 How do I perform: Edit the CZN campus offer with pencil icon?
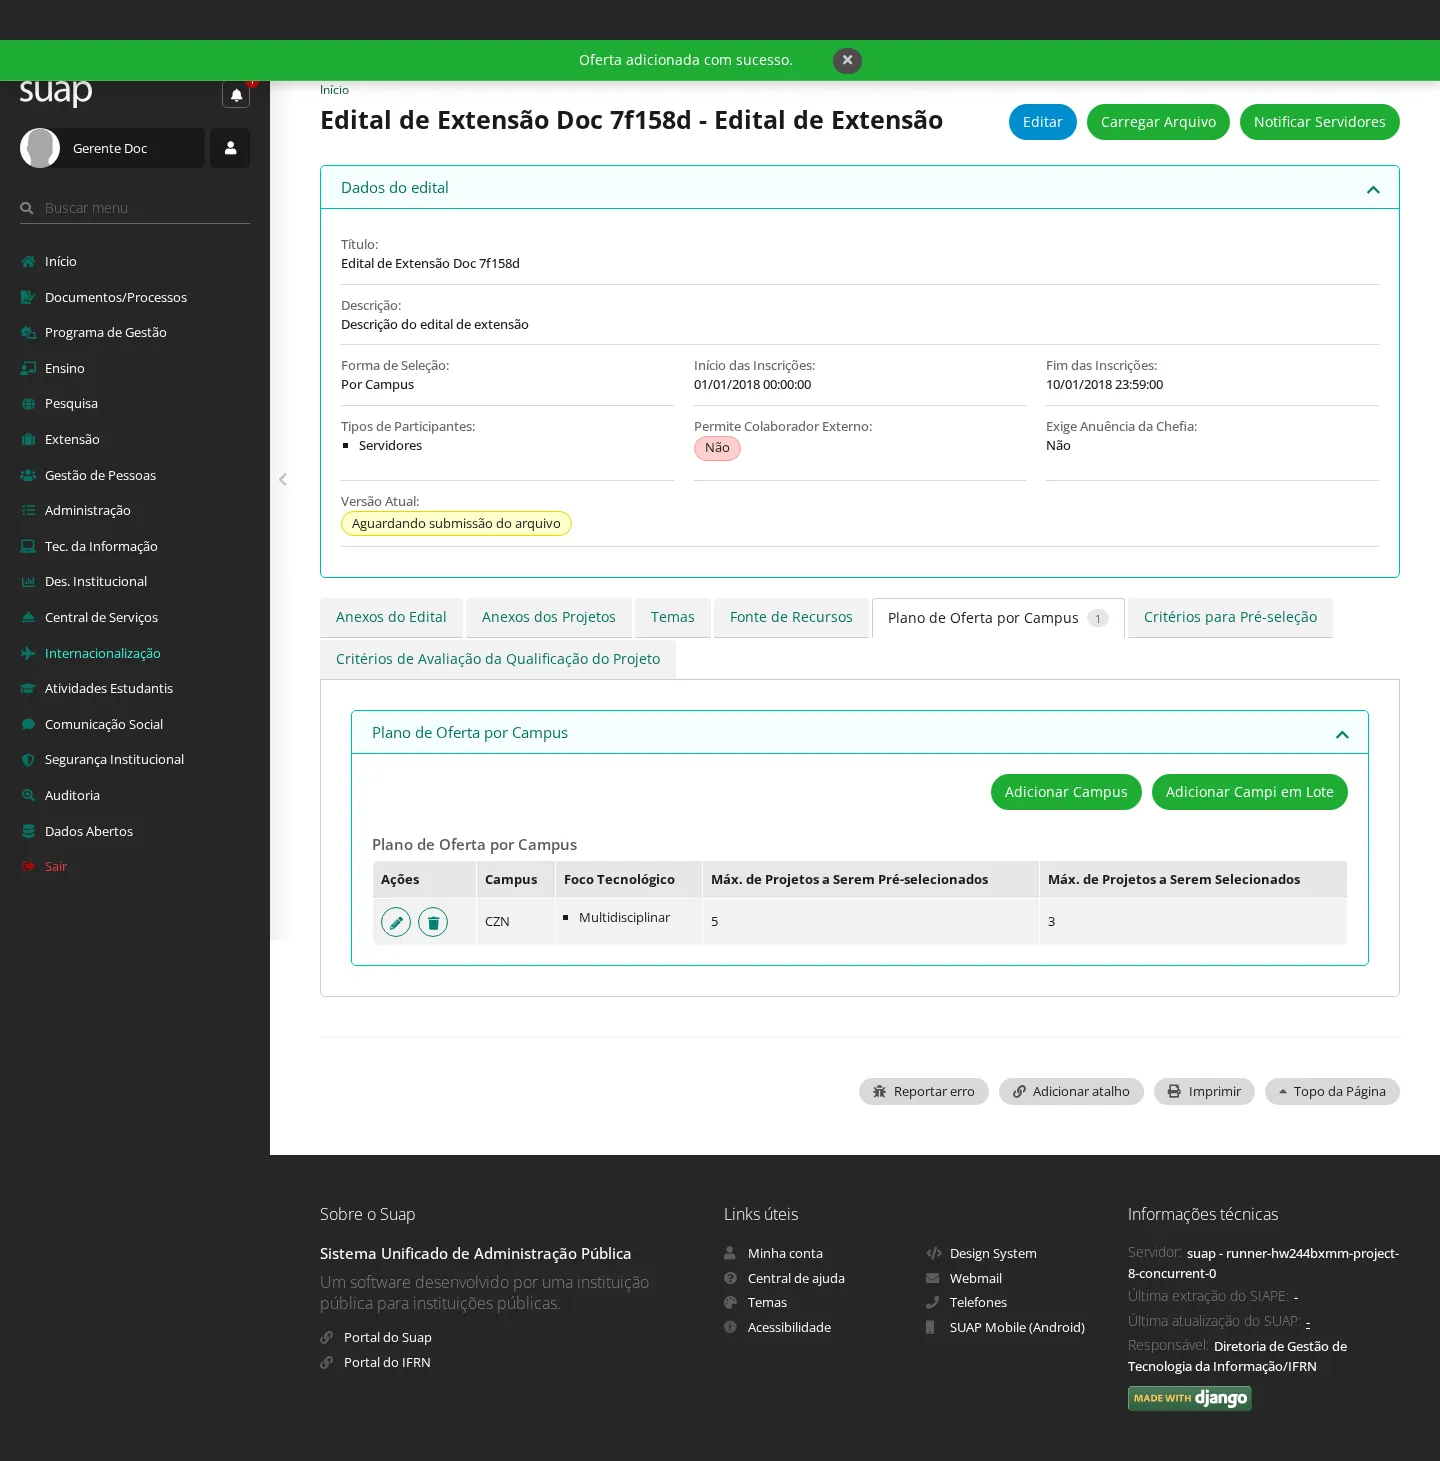(396, 922)
